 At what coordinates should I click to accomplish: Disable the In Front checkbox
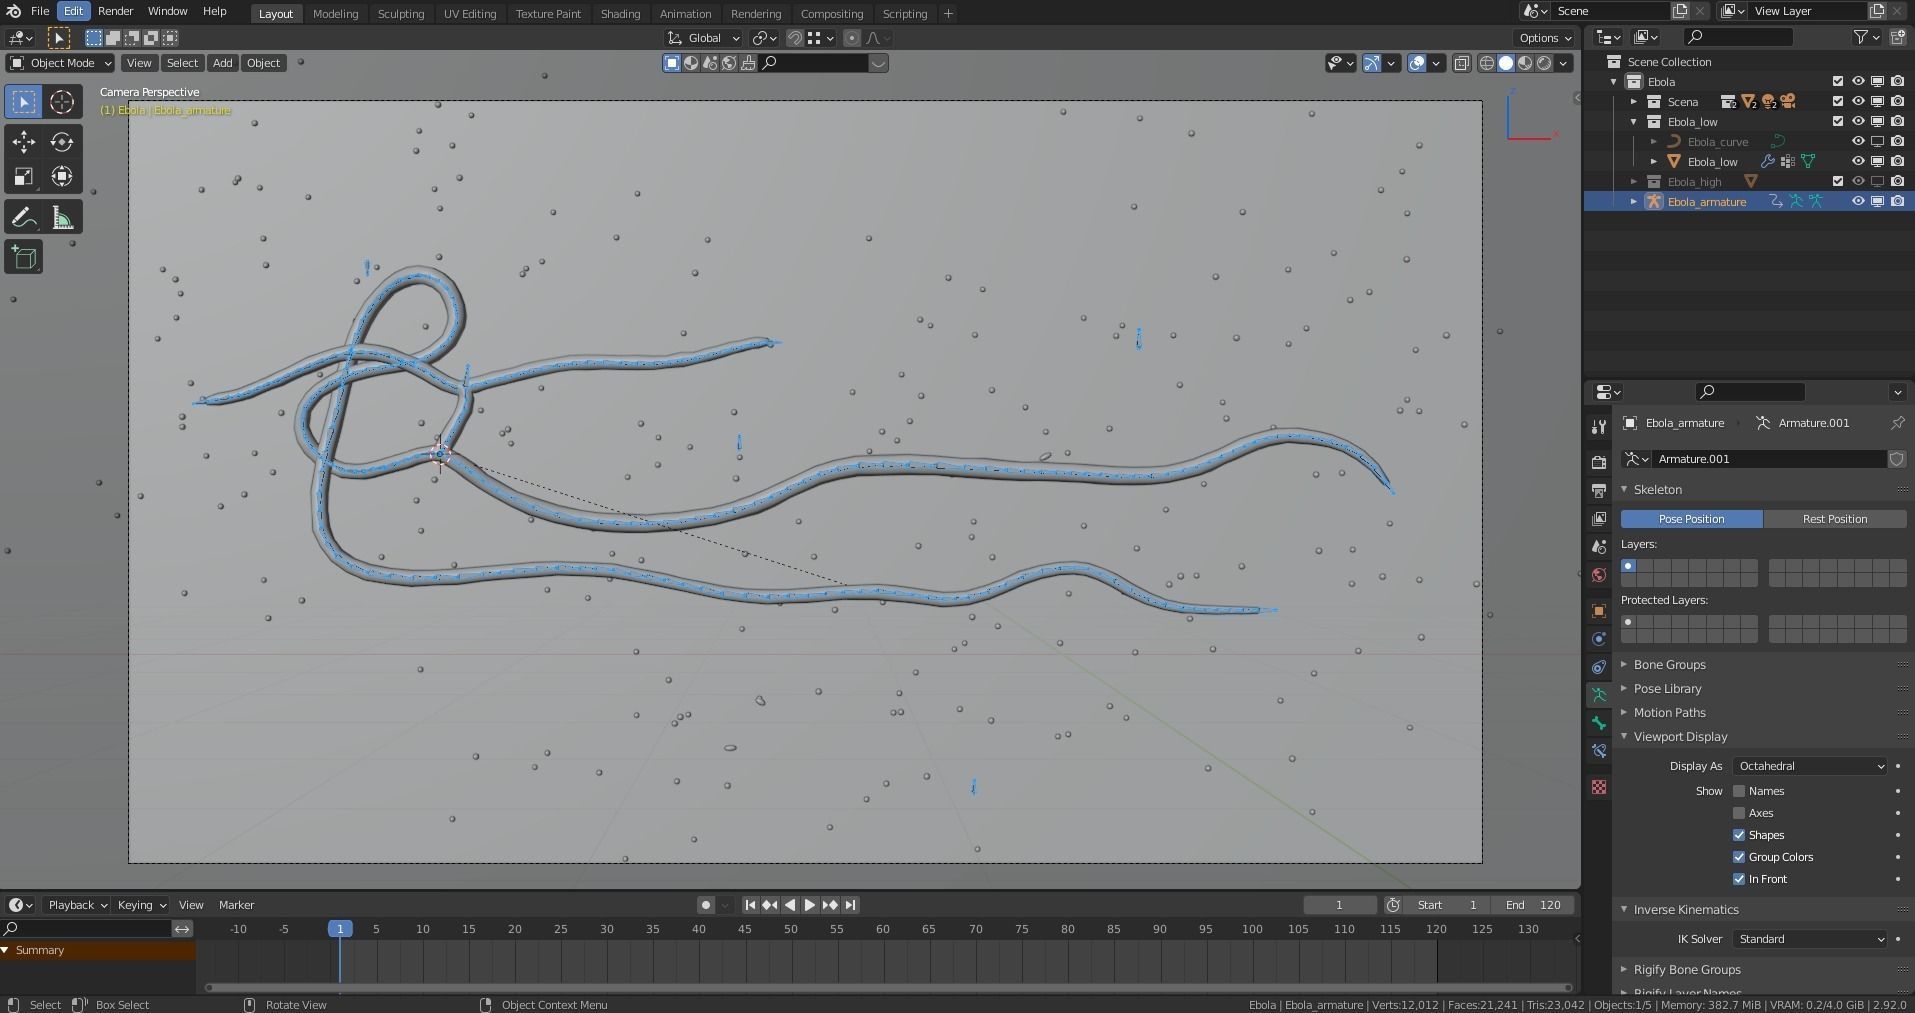coord(1739,879)
